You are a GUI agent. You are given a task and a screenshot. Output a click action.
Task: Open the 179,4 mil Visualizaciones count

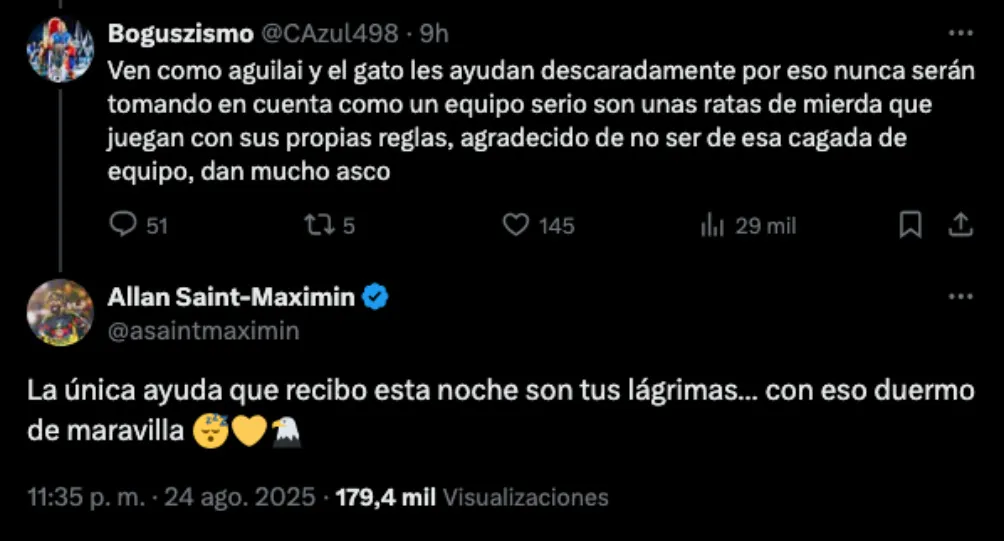click(x=470, y=498)
